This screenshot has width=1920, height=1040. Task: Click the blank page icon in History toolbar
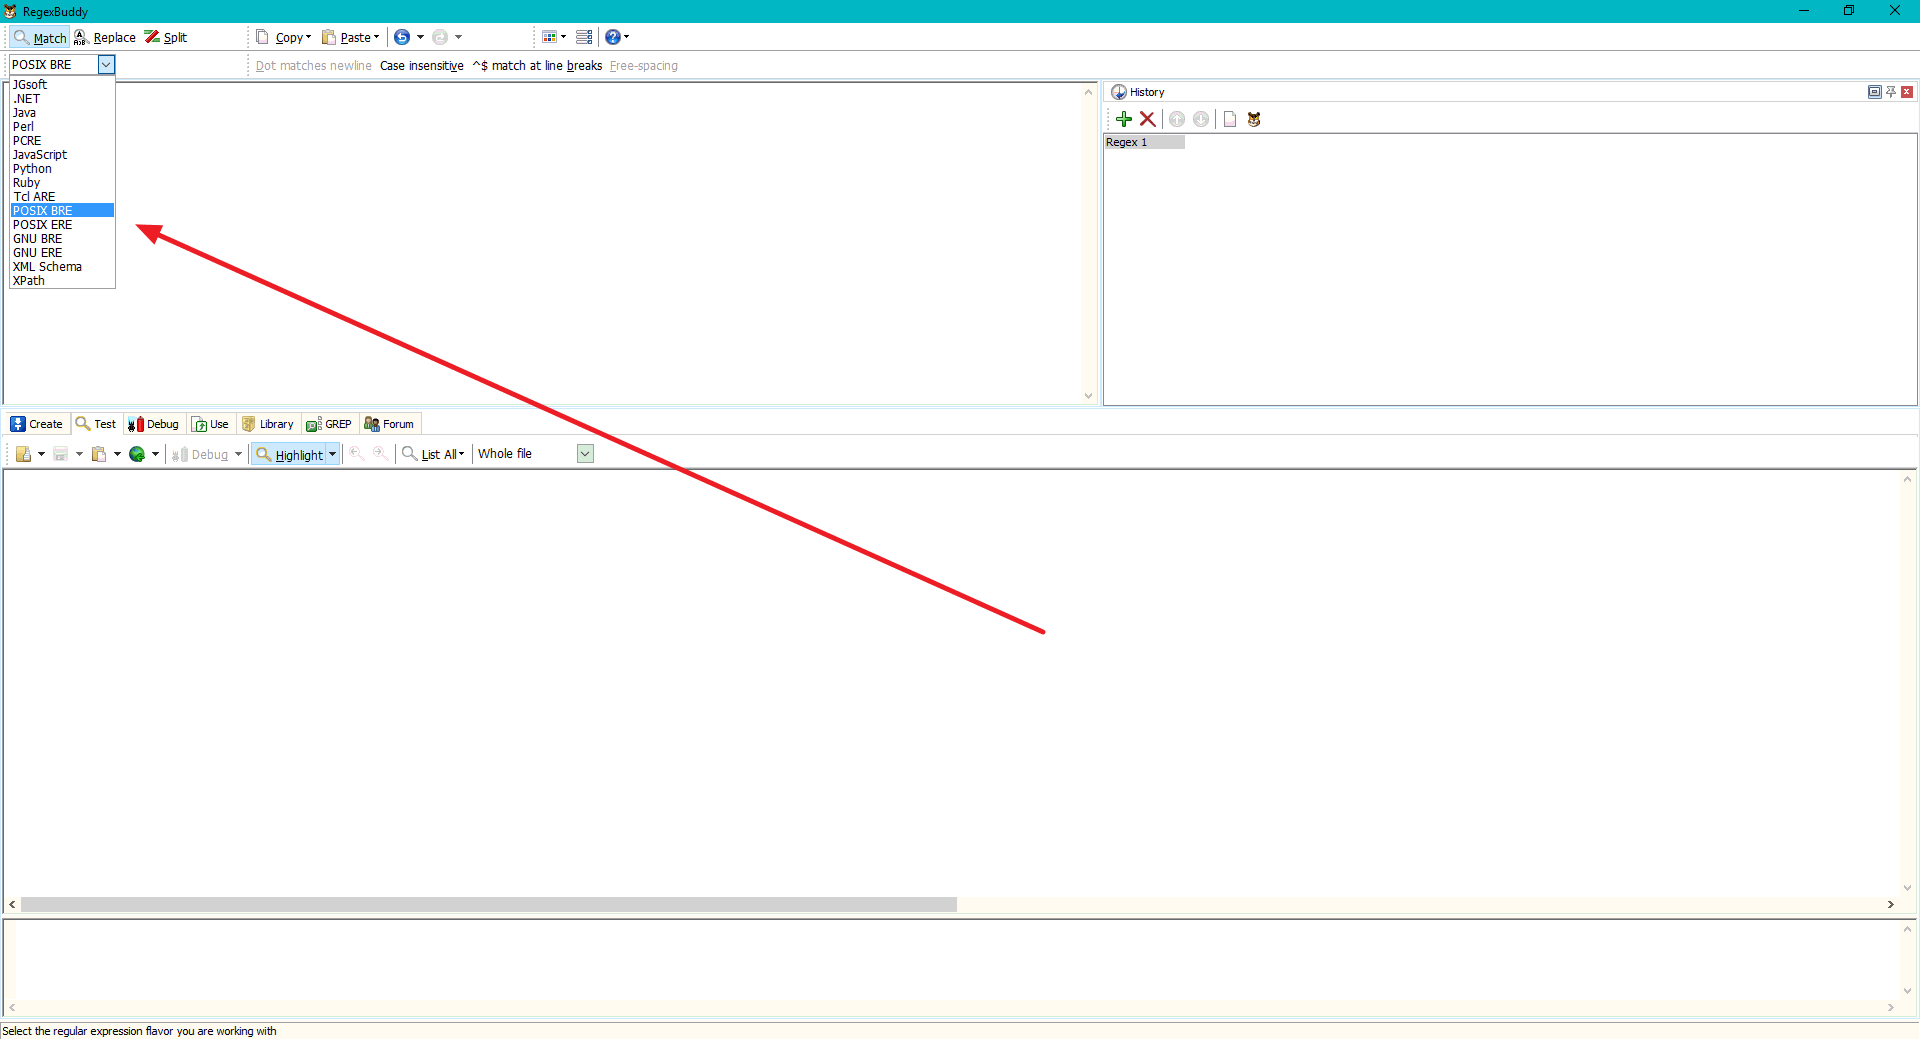pyautogui.click(x=1230, y=119)
